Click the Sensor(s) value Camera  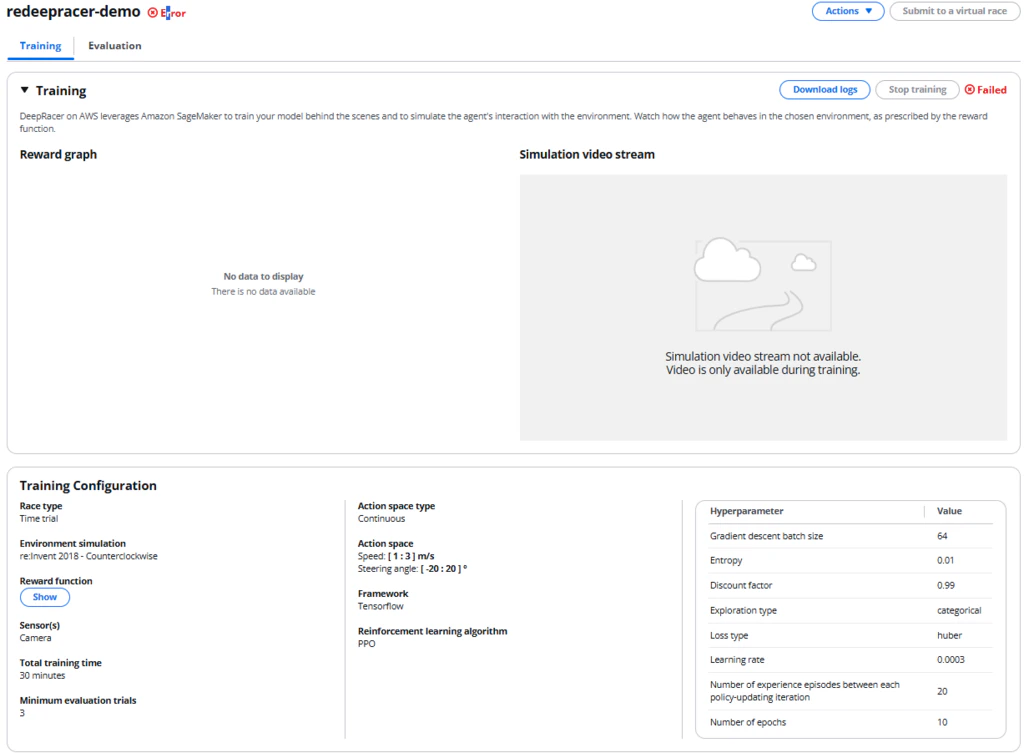35,638
